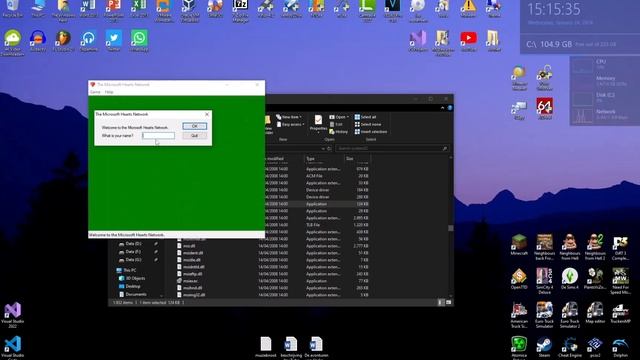Click the Properties icon in the ribbon

tap(318, 124)
